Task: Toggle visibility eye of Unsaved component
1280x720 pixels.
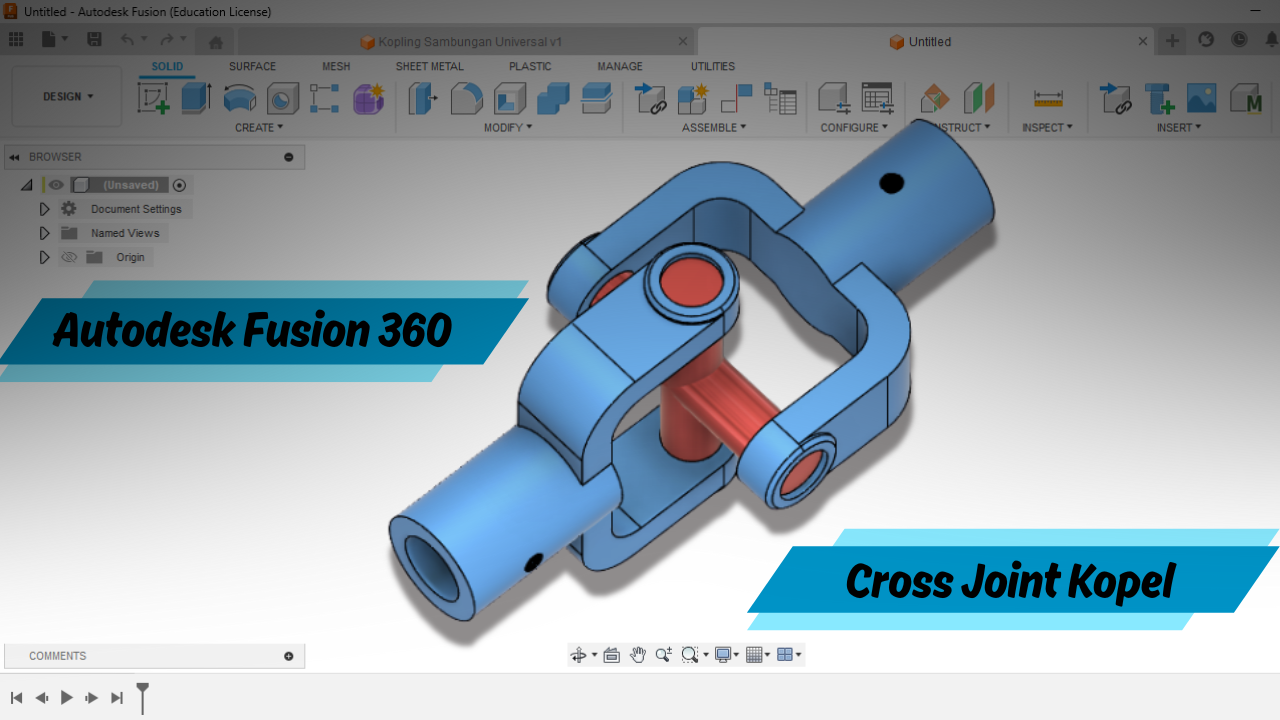Action: tap(56, 185)
